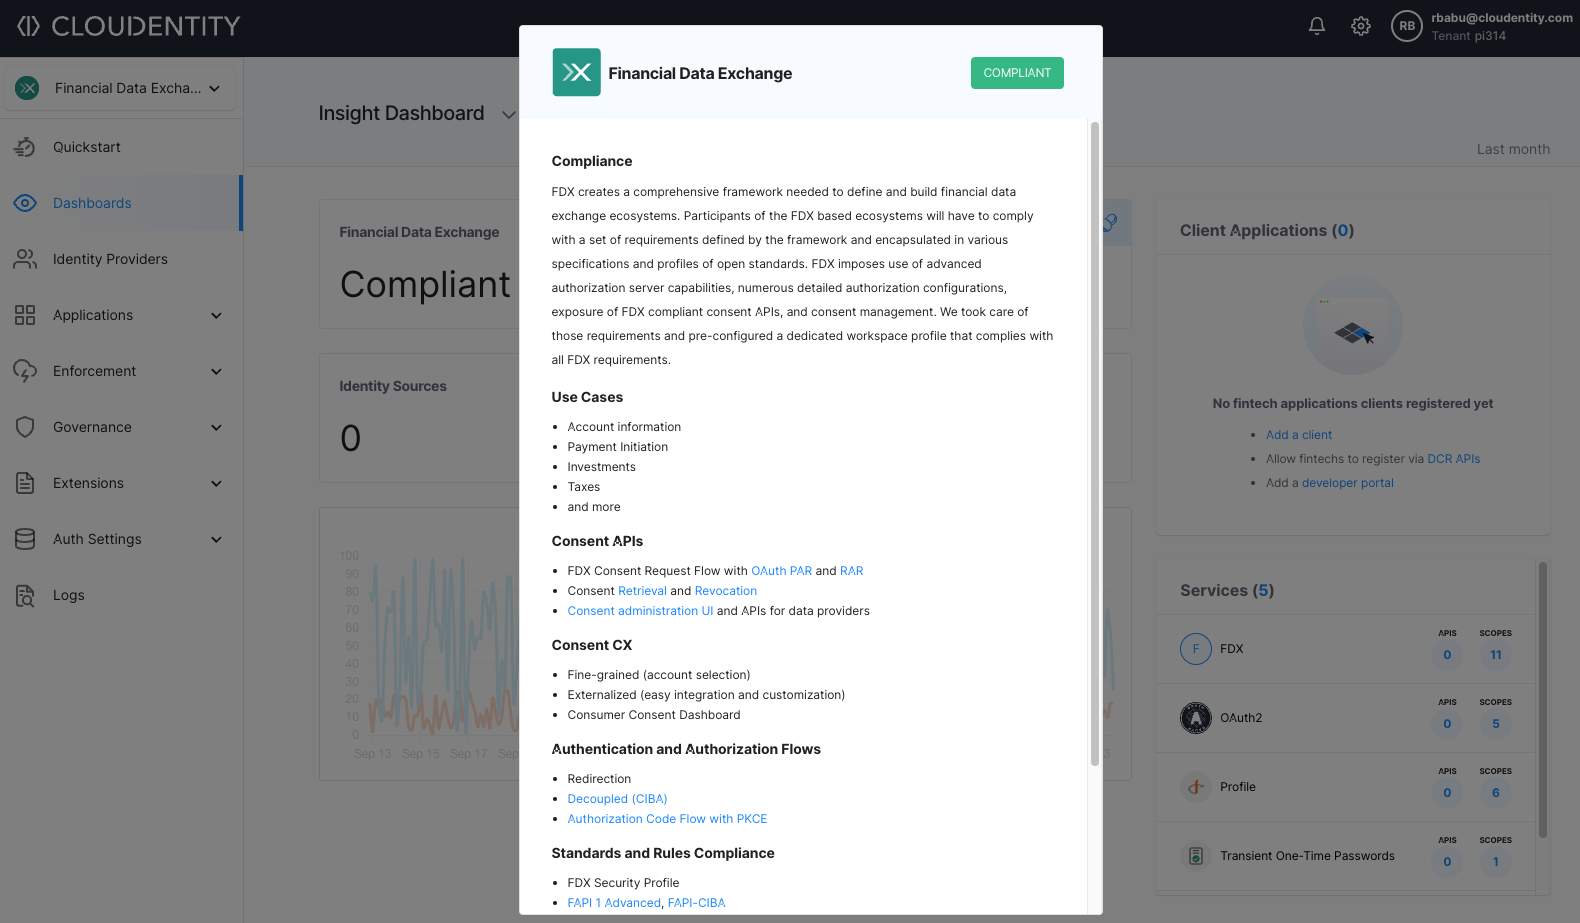Click the Governance shield icon
The height and width of the screenshot is (923, 1580).
[25, 427]
